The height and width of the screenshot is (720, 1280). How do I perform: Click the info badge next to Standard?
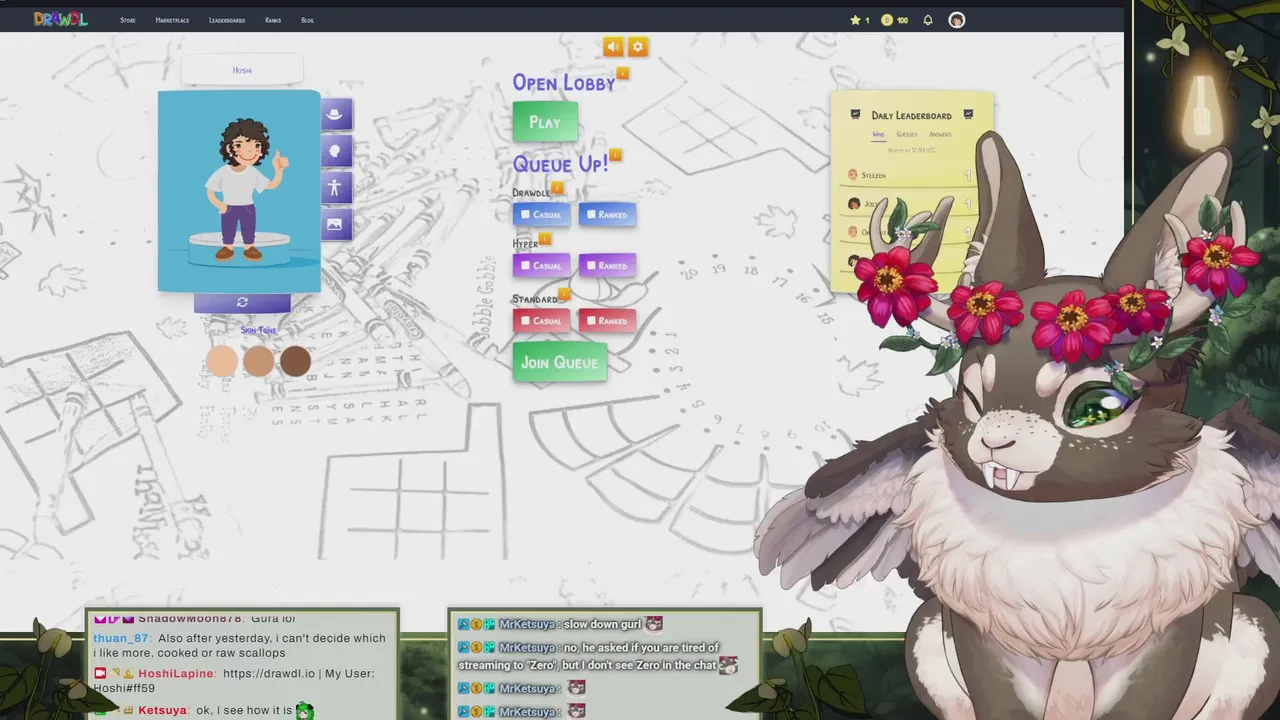(564, 294)
